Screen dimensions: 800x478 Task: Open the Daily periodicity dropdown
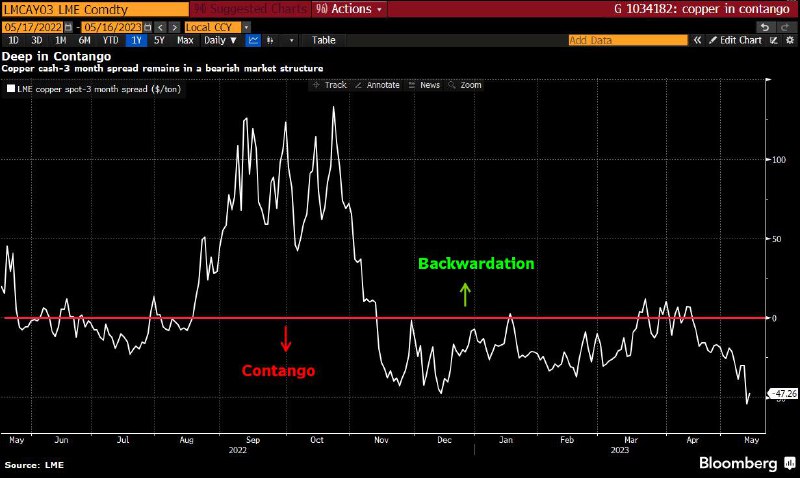click(x=220, y=40)
